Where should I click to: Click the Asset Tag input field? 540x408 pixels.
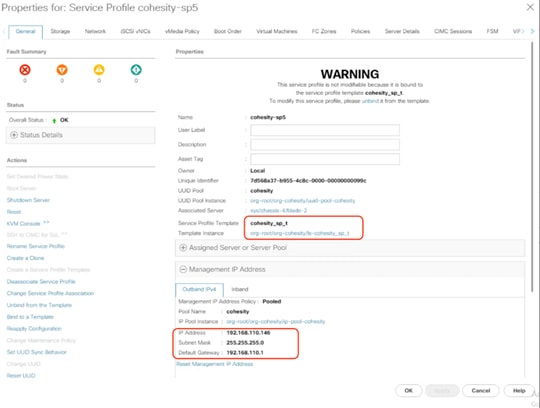click(325, 159)
